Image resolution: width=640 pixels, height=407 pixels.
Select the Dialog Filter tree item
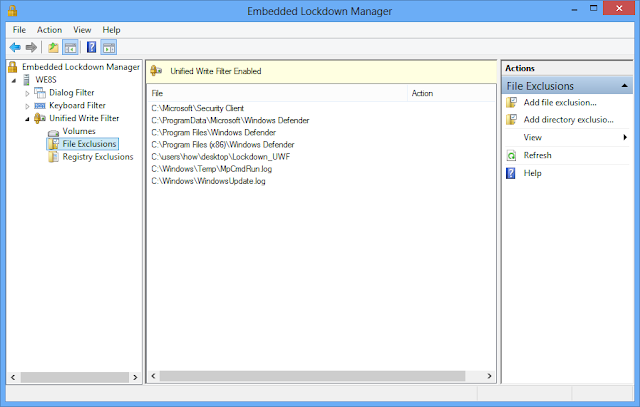pyautogui.click(x=71, y=93)
